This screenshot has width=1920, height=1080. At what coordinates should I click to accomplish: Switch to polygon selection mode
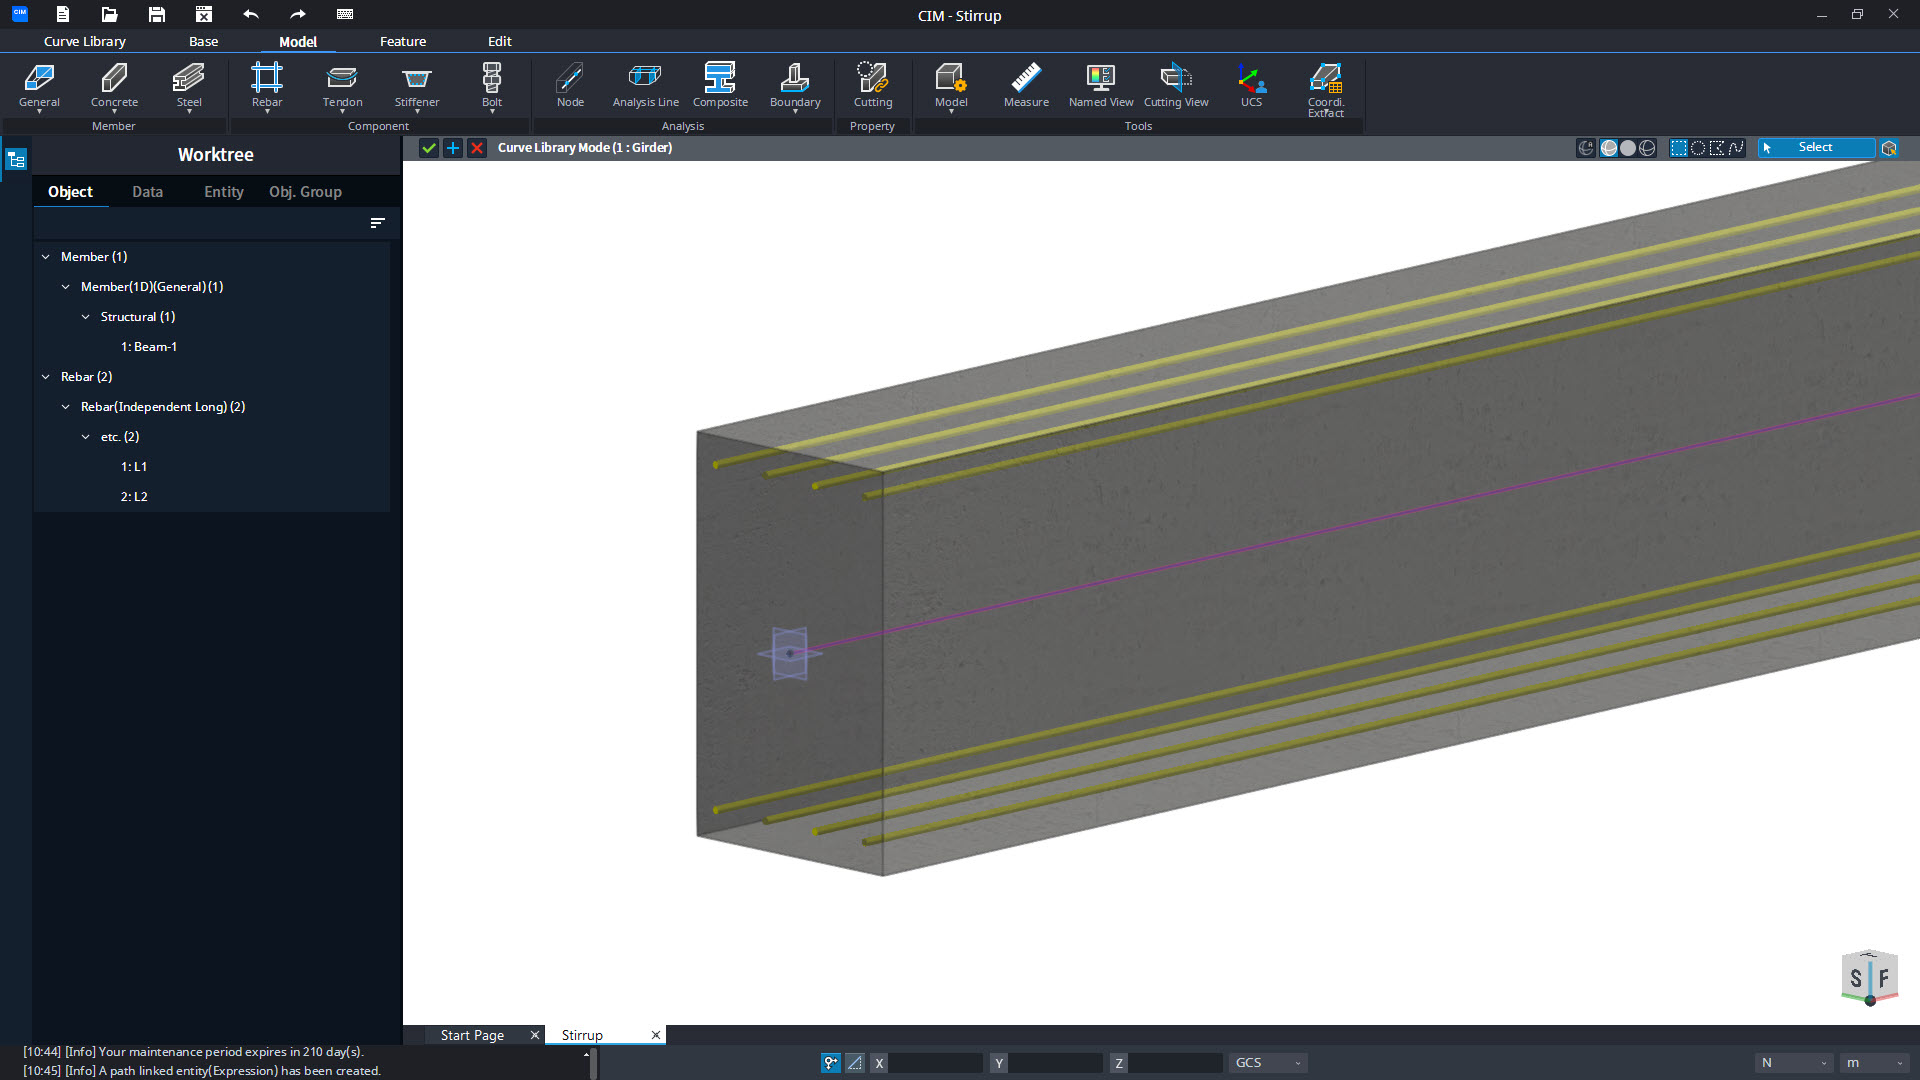(x=1717, y=148)
